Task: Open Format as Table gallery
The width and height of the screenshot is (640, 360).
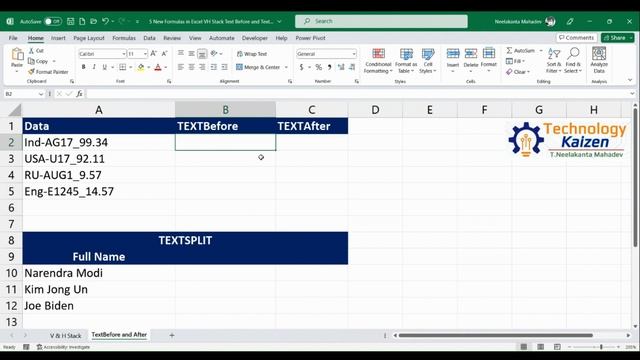Action: (x=406, y=61)
